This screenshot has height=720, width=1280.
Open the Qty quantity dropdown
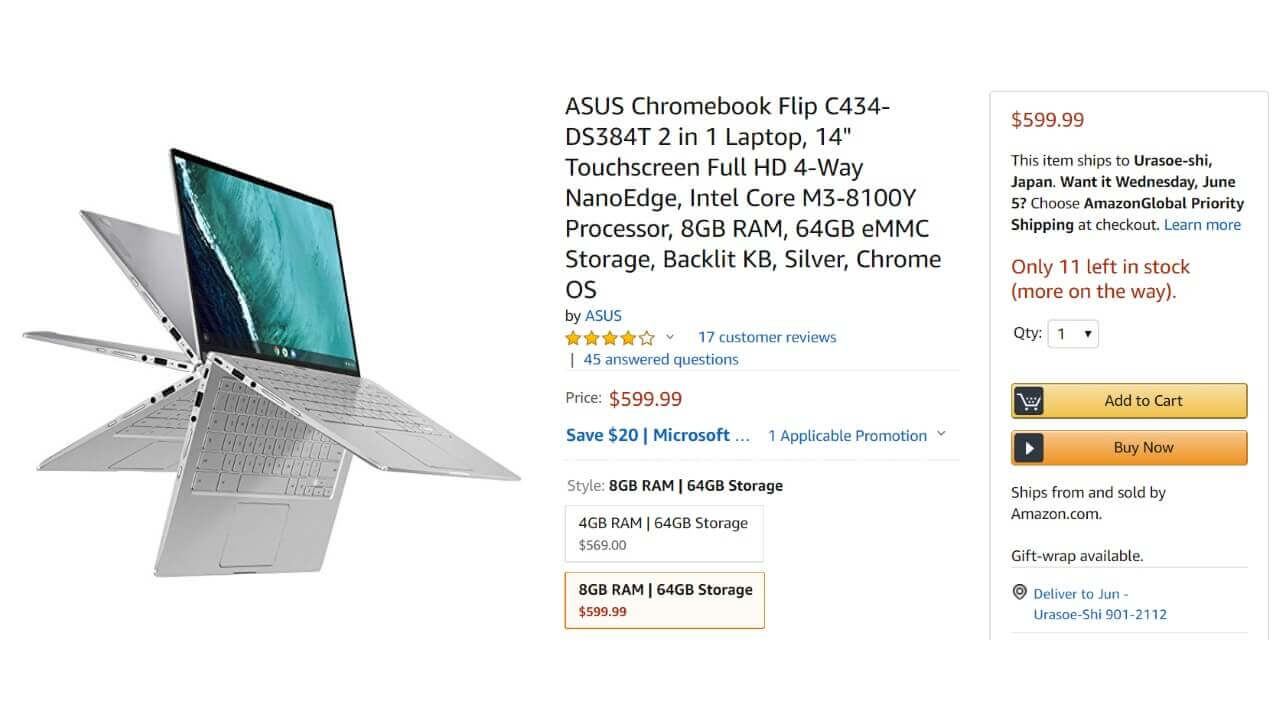pyautogui.click(x=1073, y=334)
